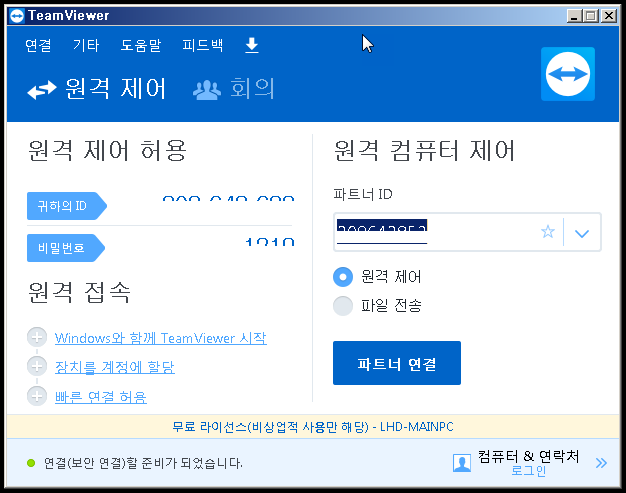Open the Windows와 함께 TeamViewer 시작 link
626x493 pixels.
(x=160, y=338)
